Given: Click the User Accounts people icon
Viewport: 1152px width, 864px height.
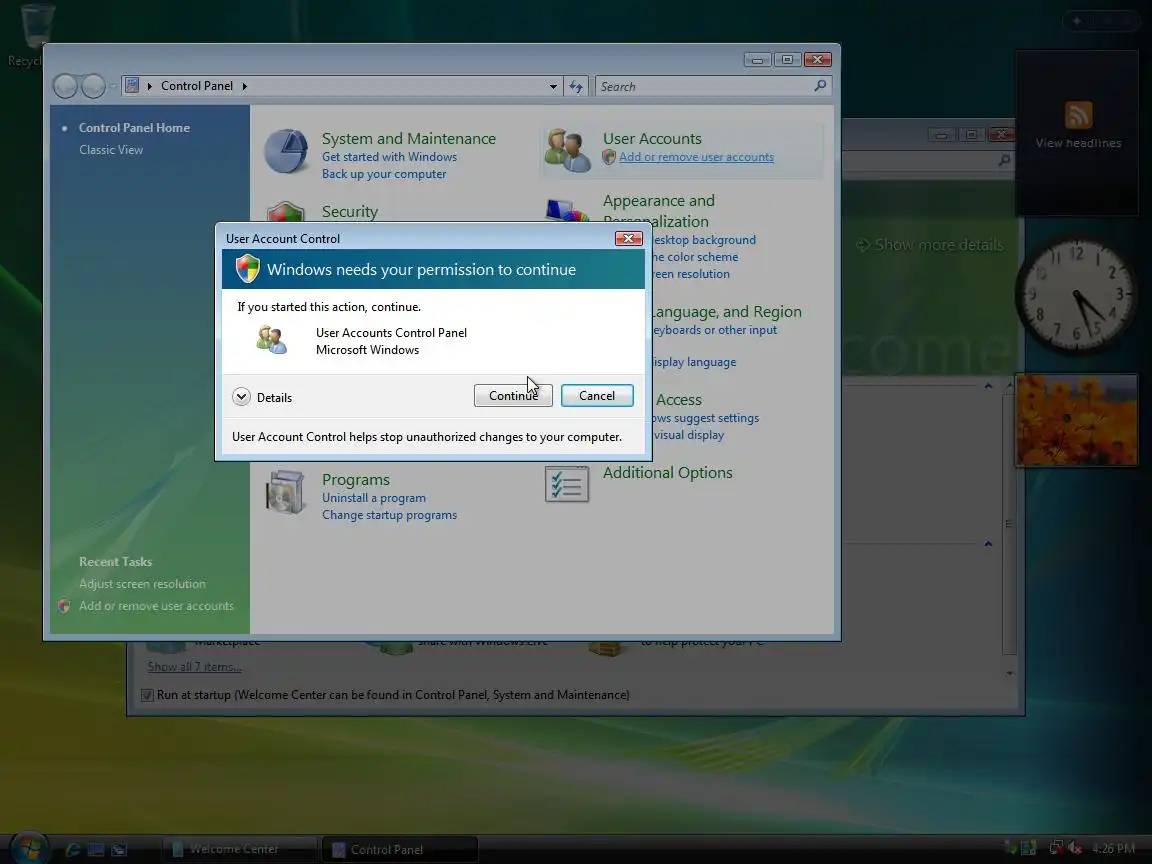Looking at the screenshot, I should (x=567, y=151).
